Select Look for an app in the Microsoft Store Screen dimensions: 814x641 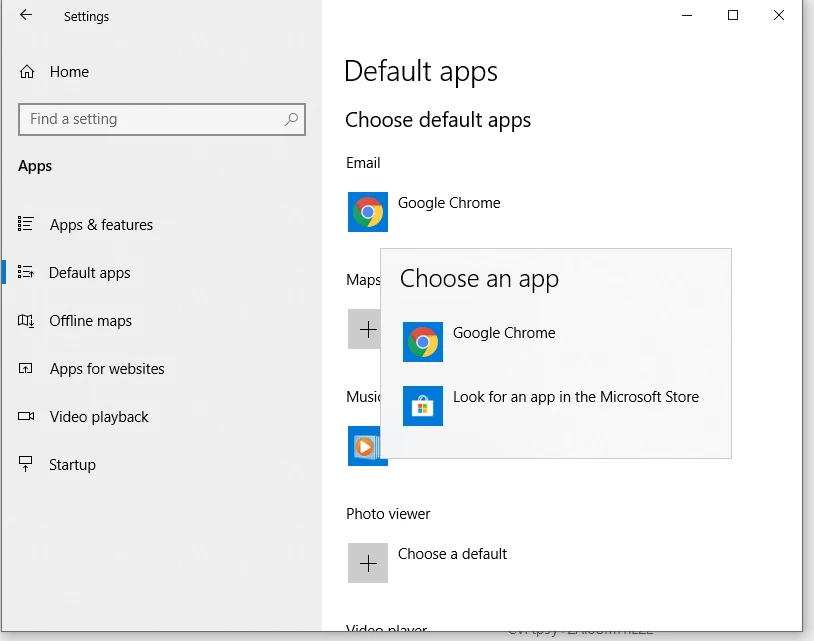point(576,397)
